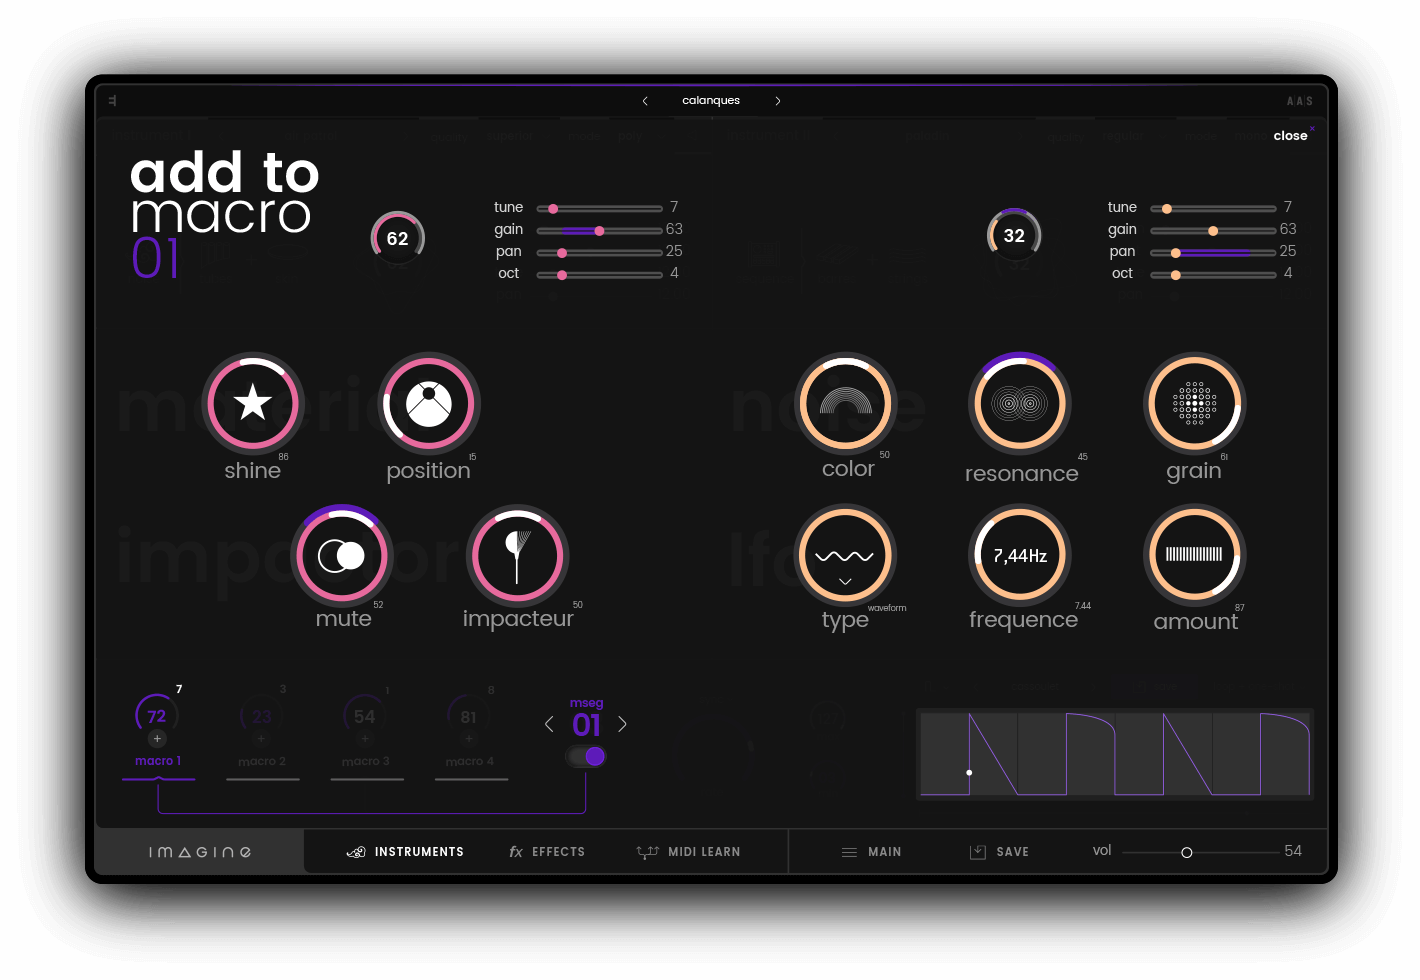
Task: Select the amount knob
Action: pyautogui.click(x=1194, y=555)
